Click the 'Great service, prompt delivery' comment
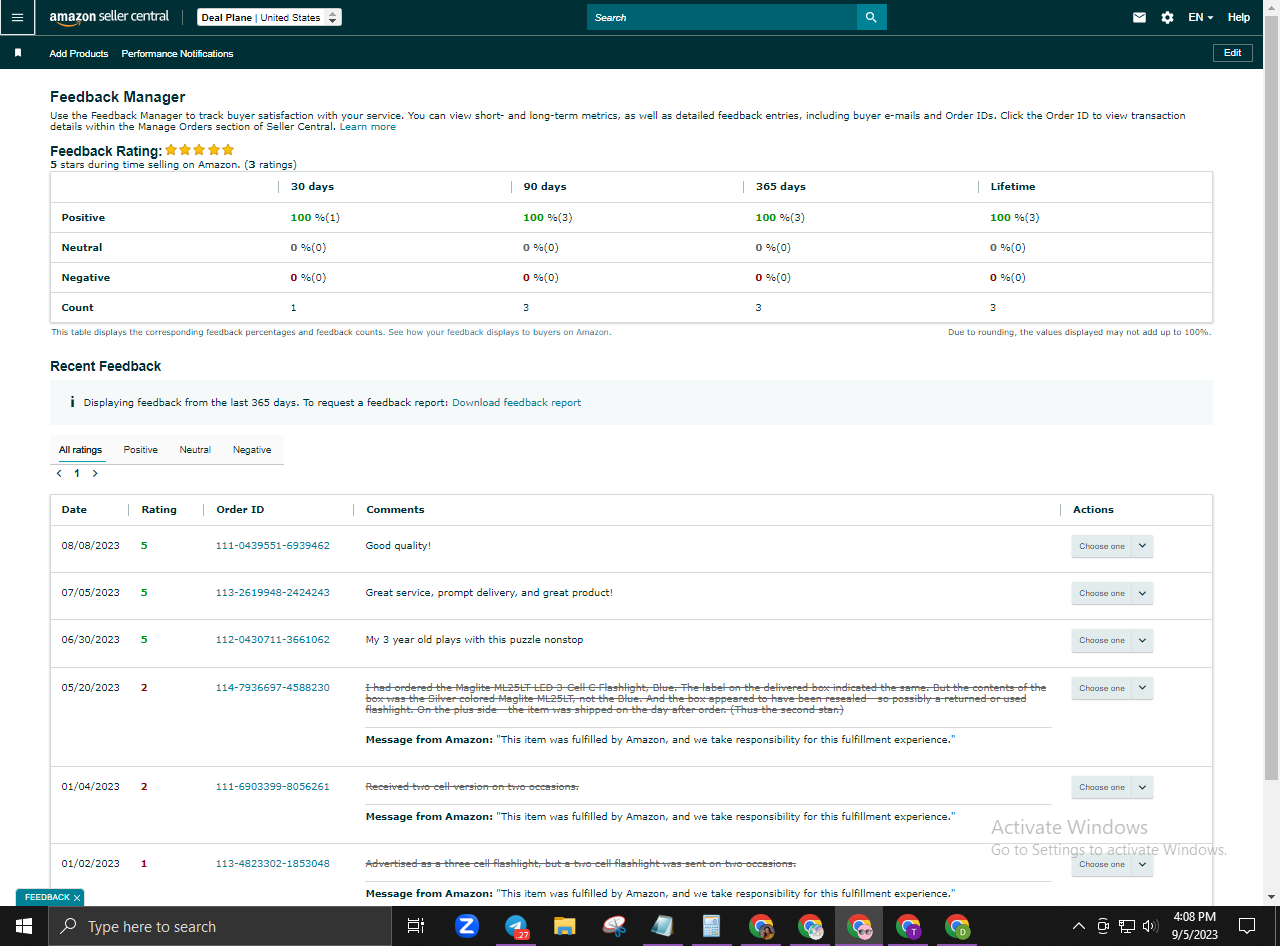This screenshot has width=1280, height=946. pos(489,593)
